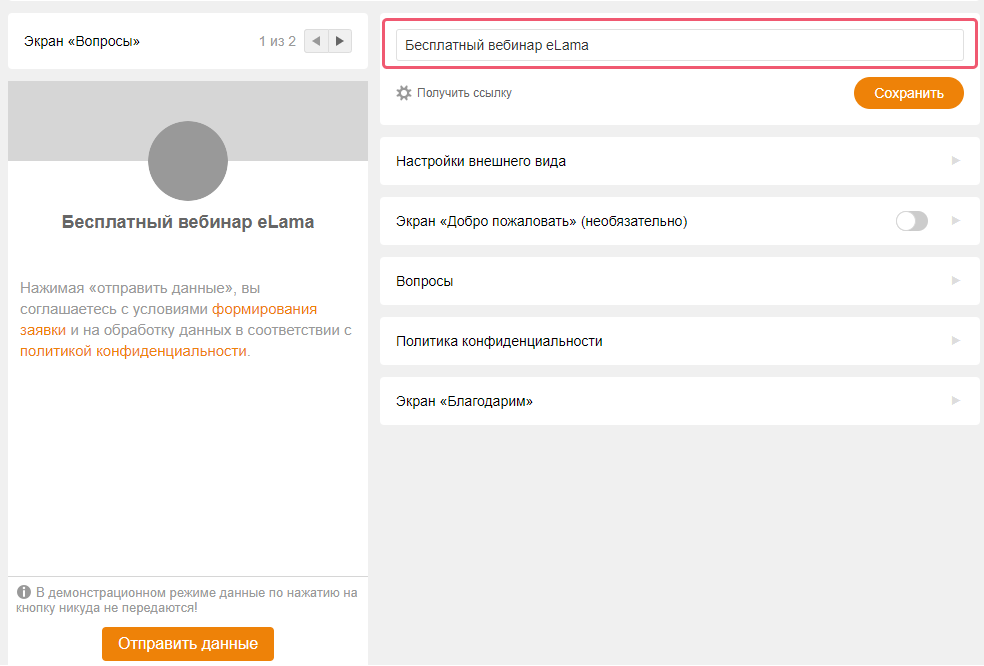Open «политикой конфиденциальности» link in preview
984x666 pixels.
coord(132,351)
